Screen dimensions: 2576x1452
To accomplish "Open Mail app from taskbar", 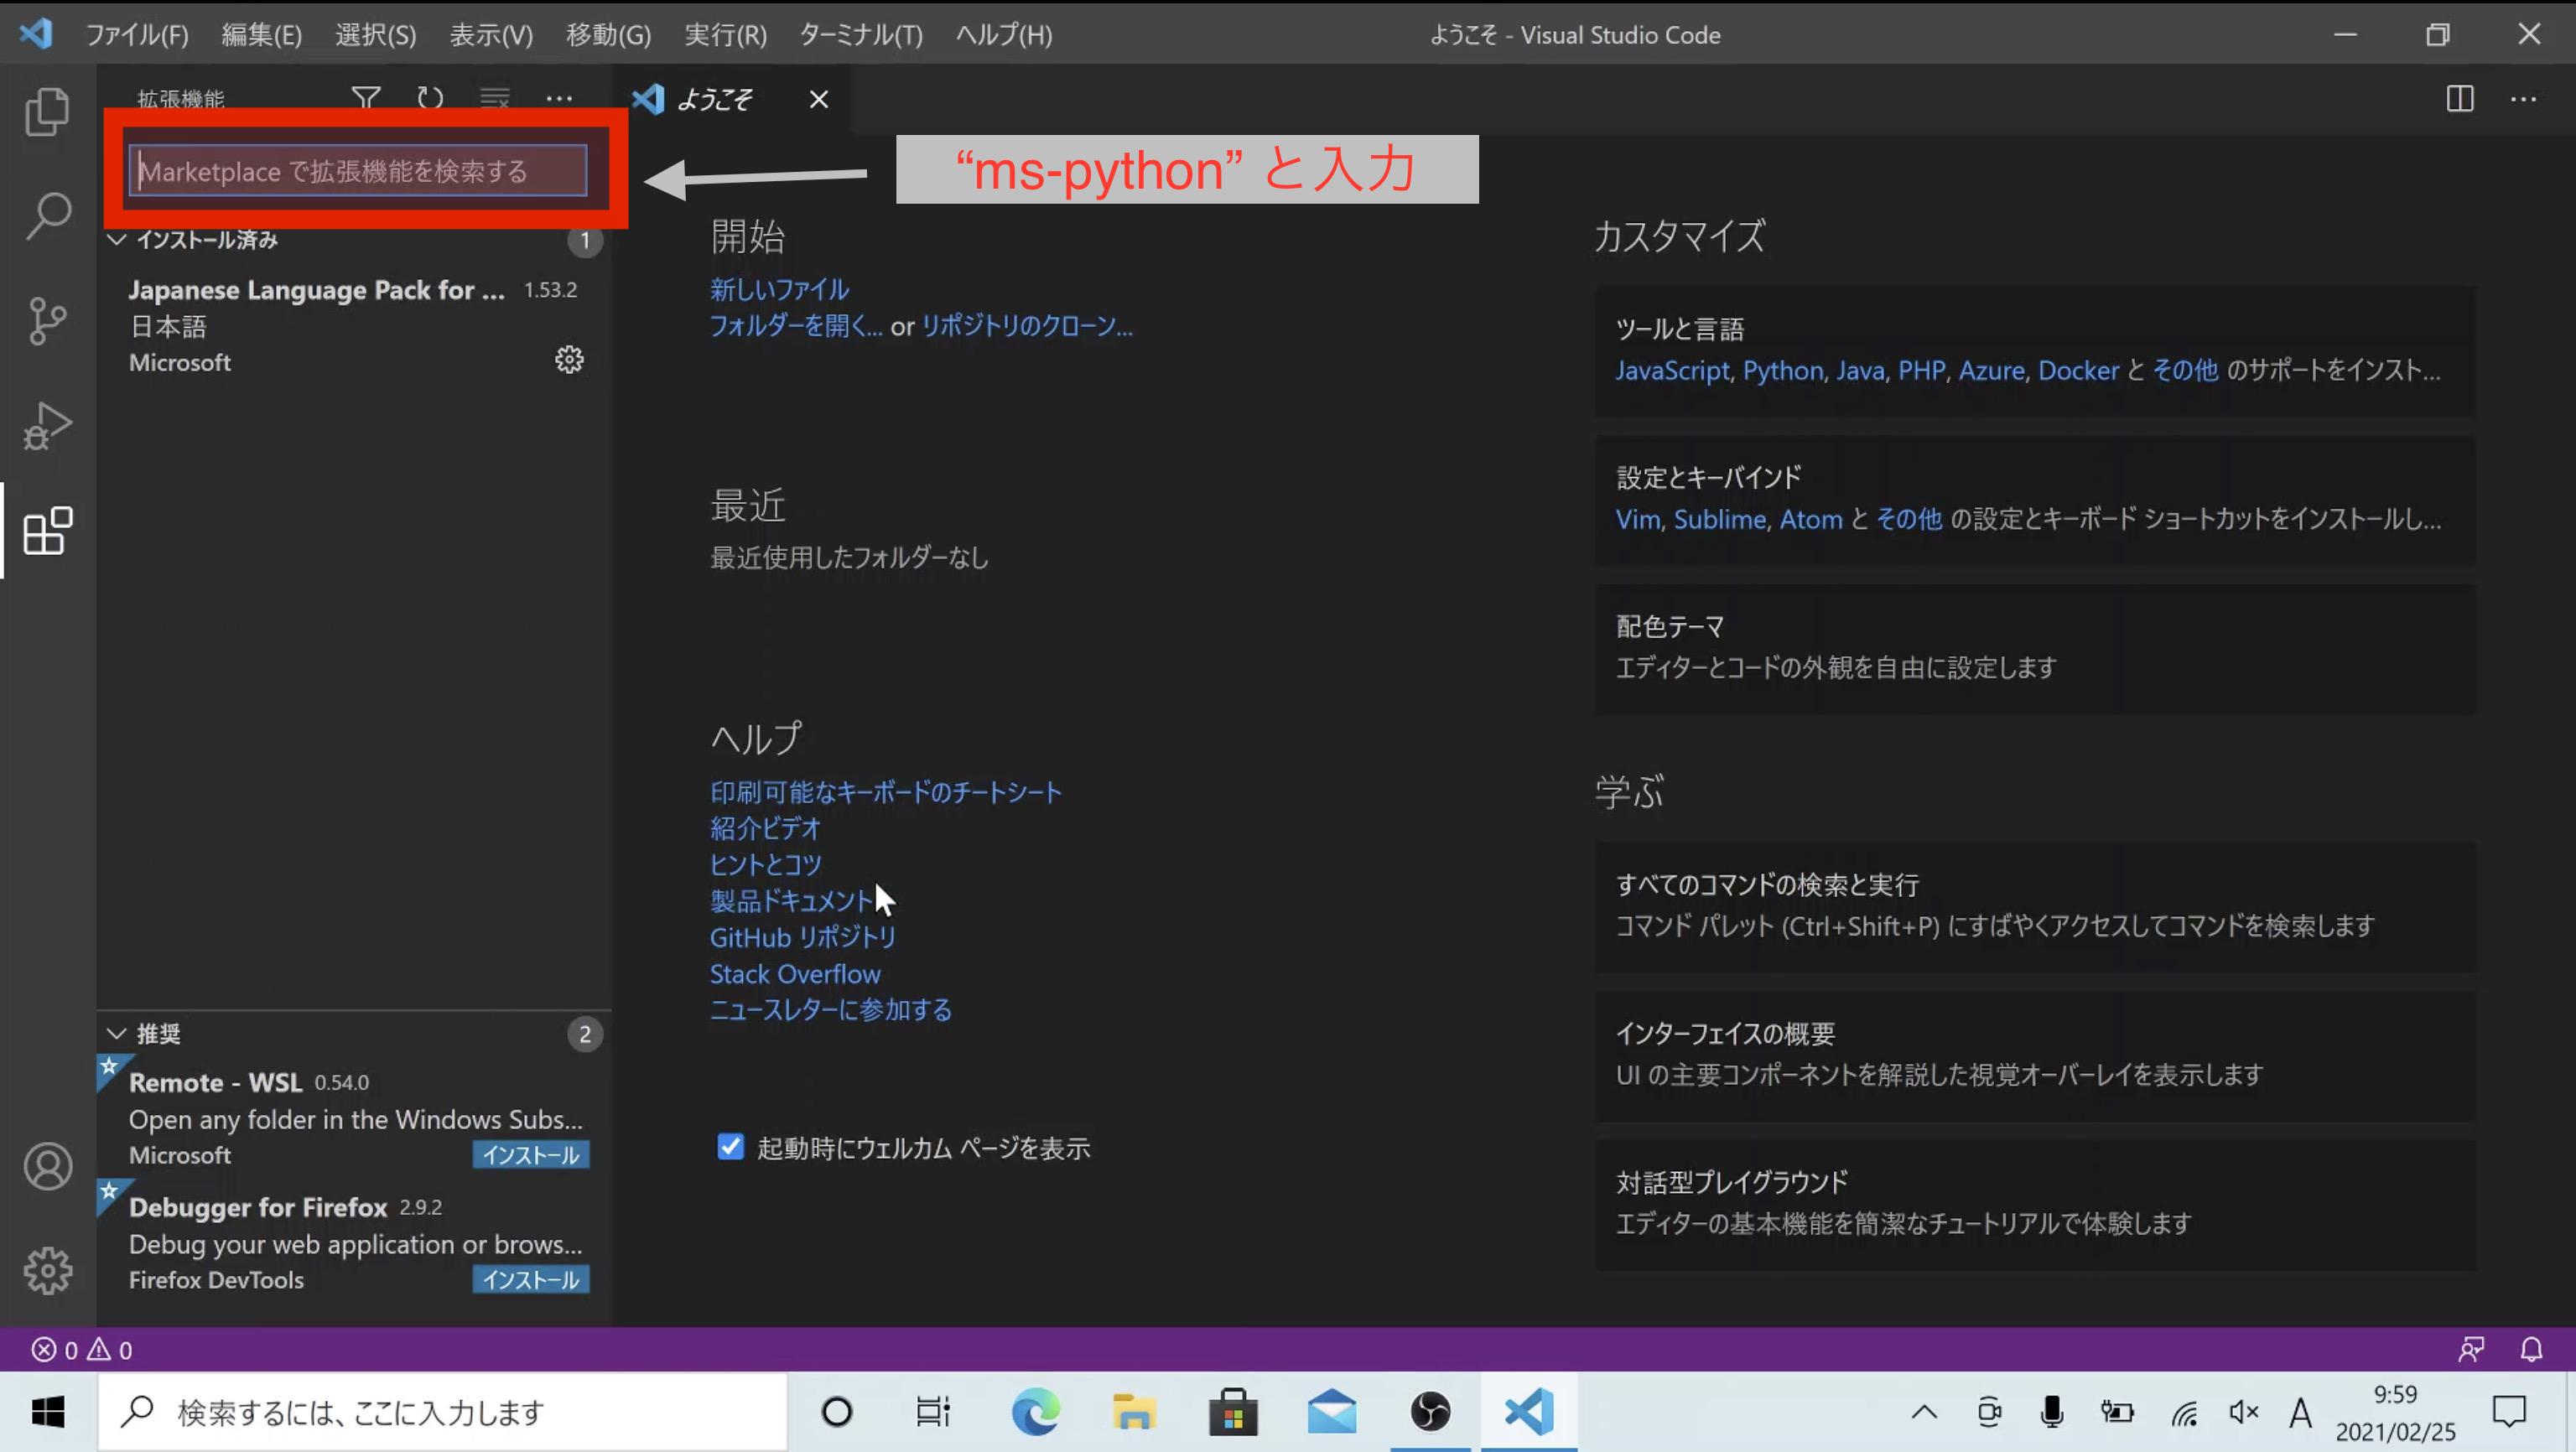I will click(x=1331, y=1412).
